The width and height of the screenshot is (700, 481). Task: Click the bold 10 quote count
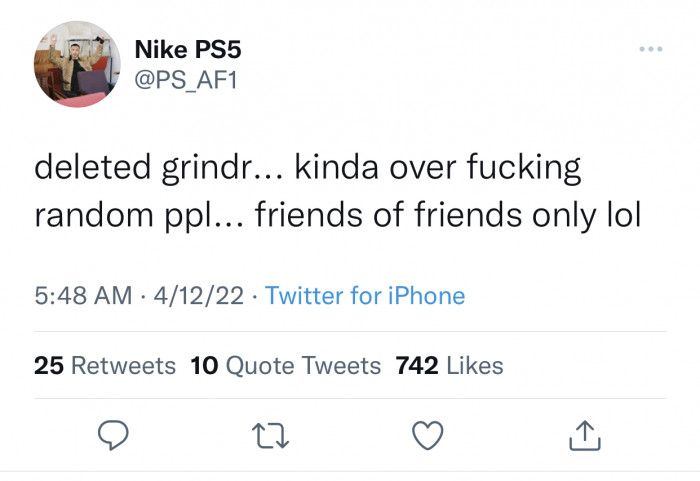pyautogui.click(x=204, y=365)
